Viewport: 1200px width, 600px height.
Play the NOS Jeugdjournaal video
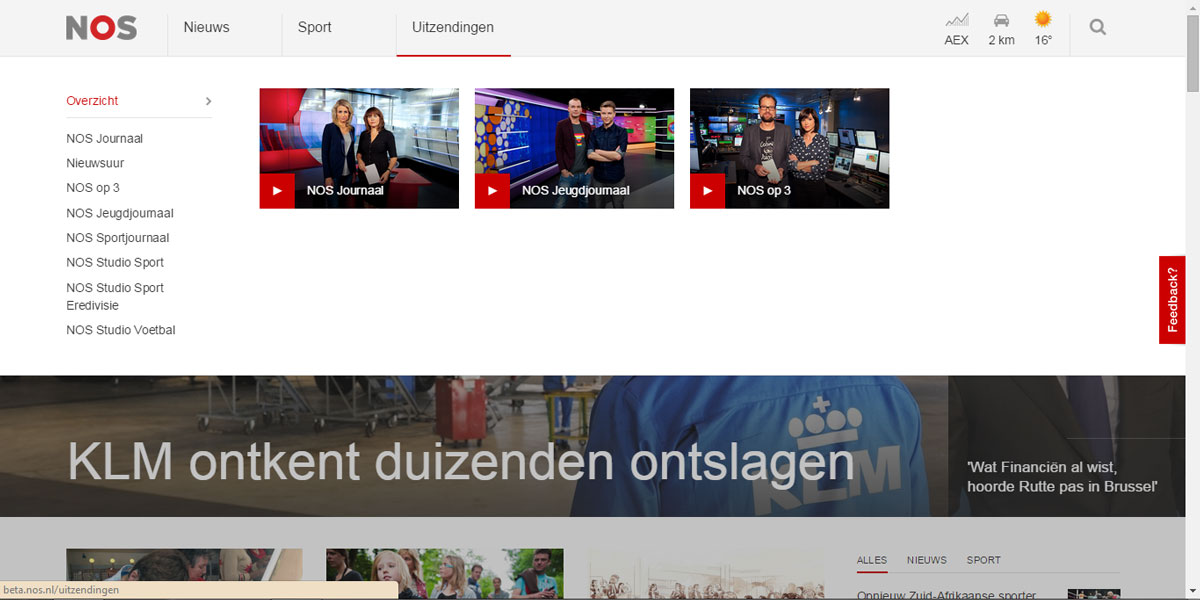coord(492,191)
